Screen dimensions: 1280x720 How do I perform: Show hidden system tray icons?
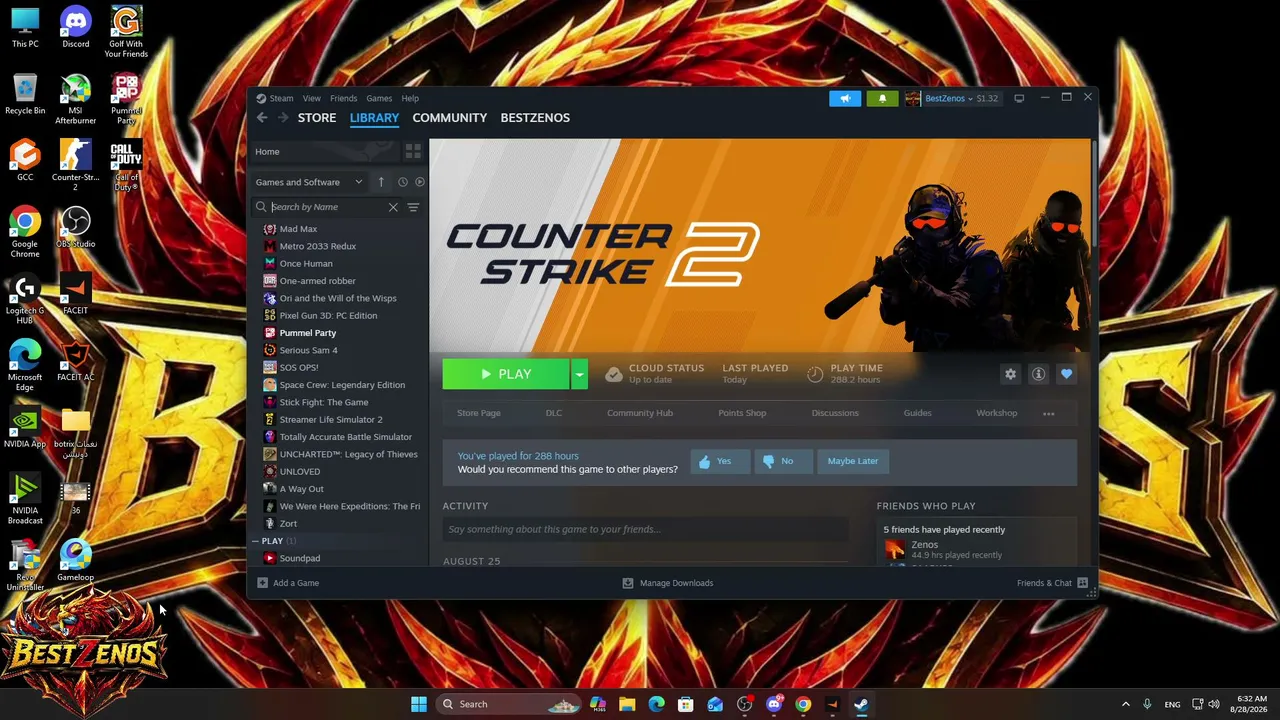pos(1125,704)
